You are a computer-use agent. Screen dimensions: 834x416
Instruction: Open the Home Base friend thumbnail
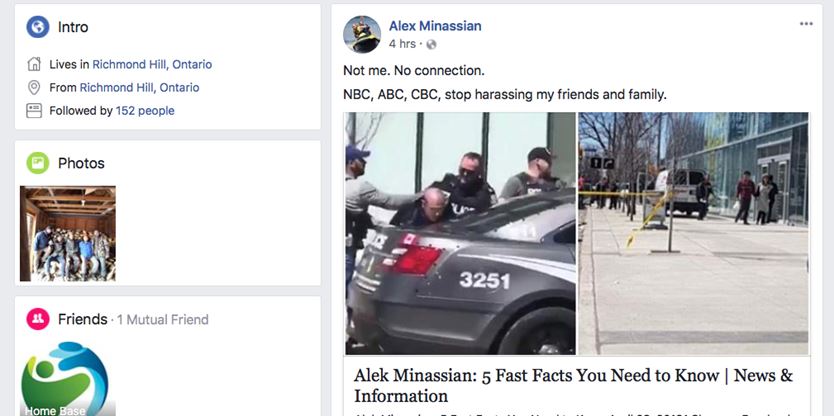pos(64,379)
